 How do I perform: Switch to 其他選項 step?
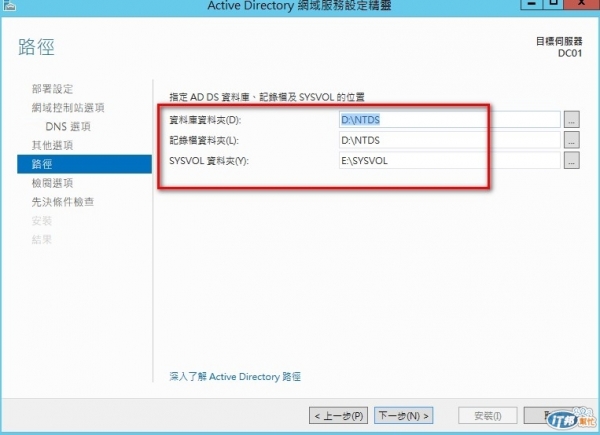(x=52, y=145)
